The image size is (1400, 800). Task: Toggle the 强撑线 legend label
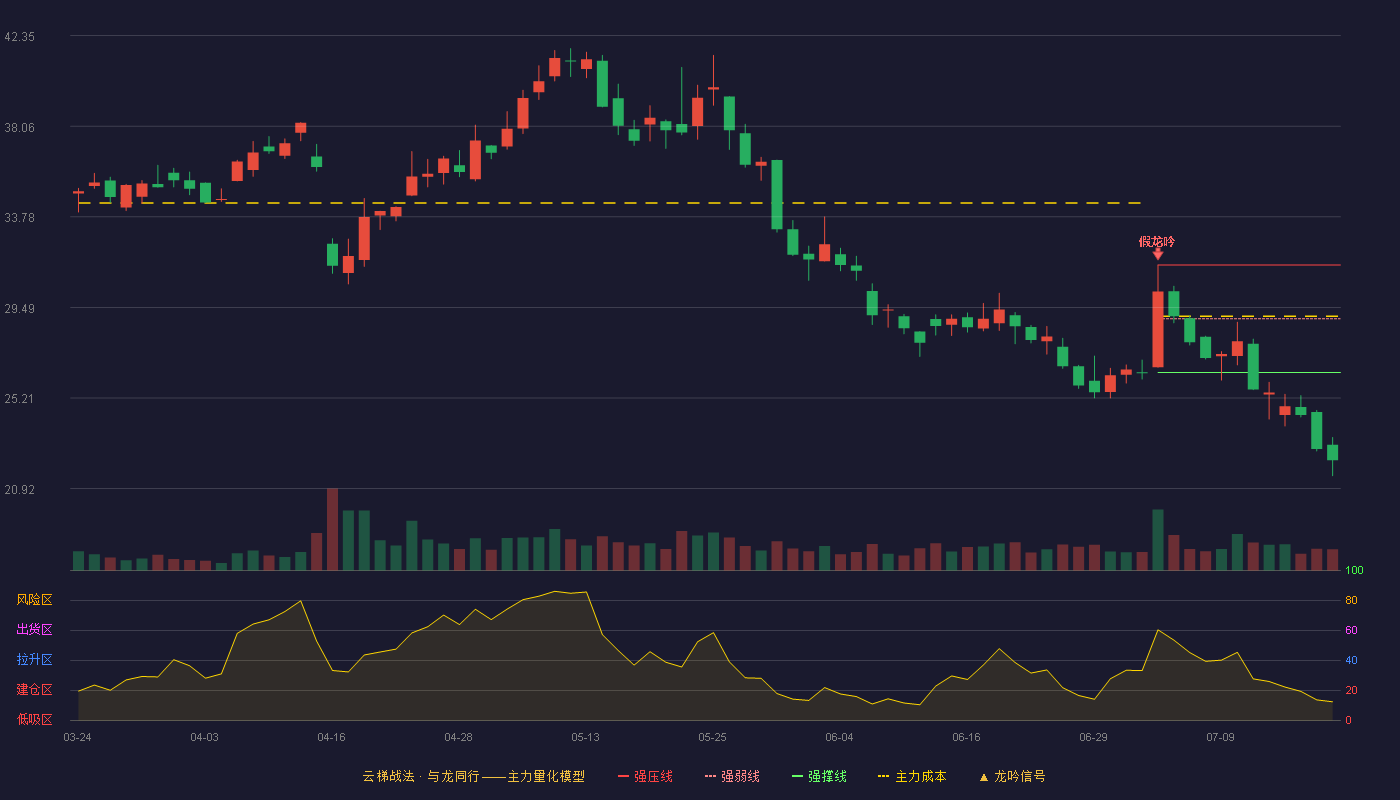tap(827, 776)
